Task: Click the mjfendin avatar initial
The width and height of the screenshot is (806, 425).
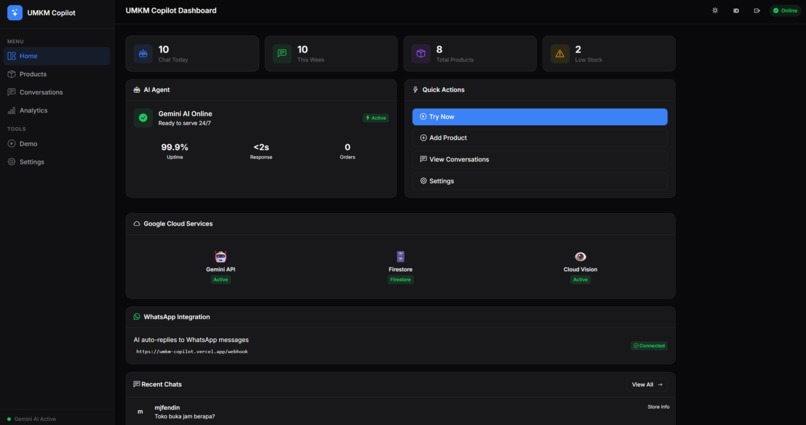Action: click(x=140, y=412)
